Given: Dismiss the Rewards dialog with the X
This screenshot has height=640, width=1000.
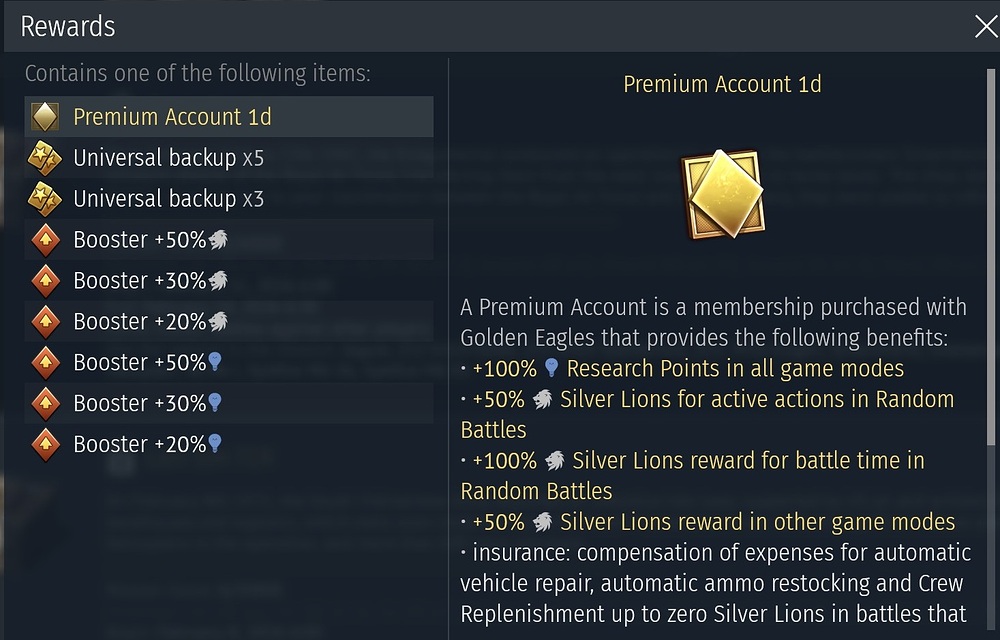Looking at the screenshot, I should (985, 26).
